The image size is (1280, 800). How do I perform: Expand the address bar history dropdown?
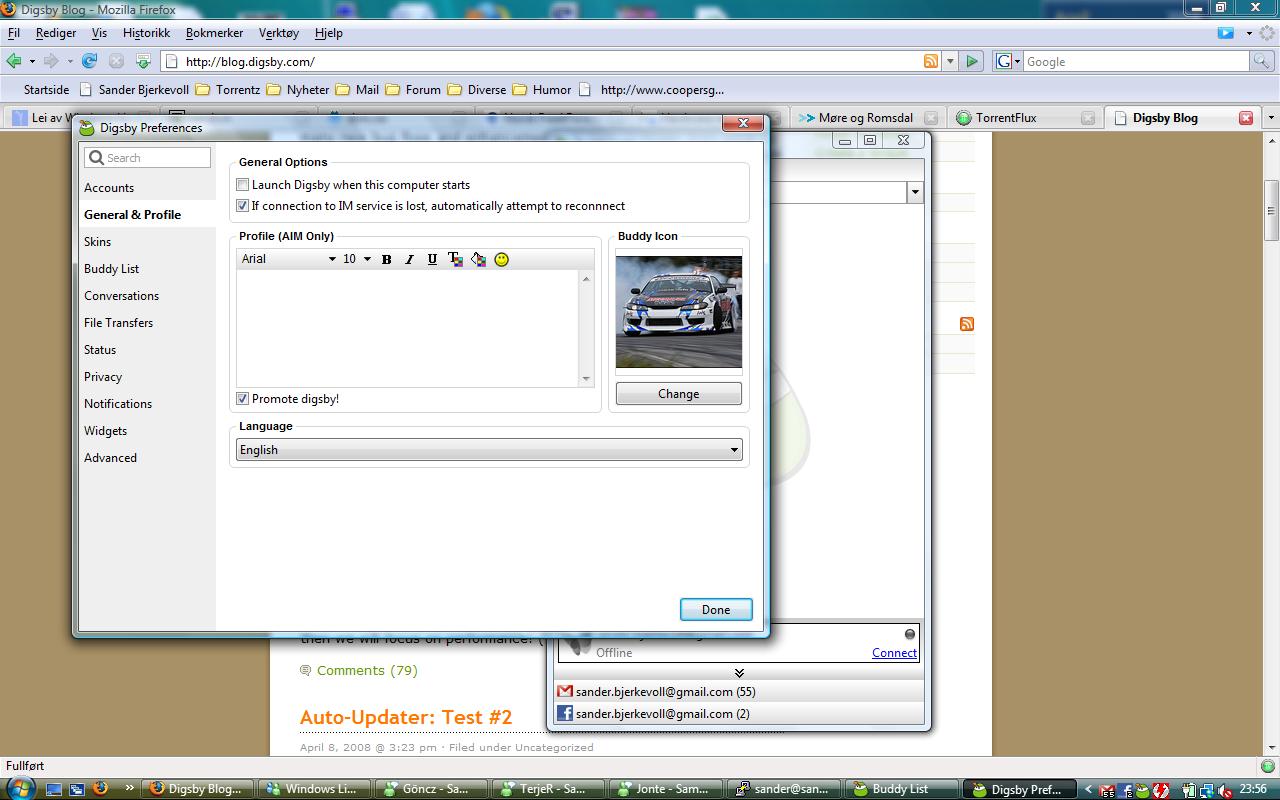click(x=950, y=61)
